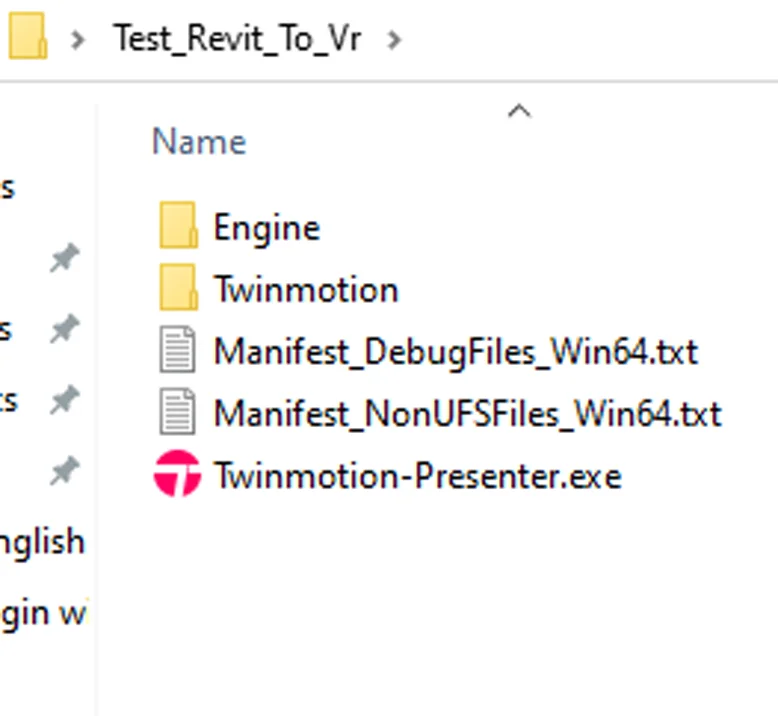Select Twinmotion-Presenter.exe file name

(x=417, y=476)
